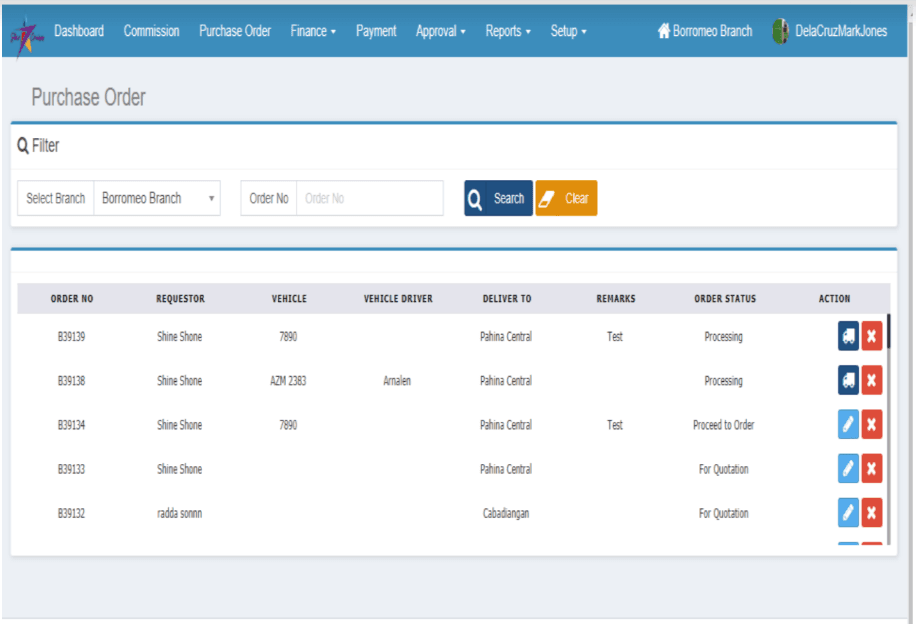The image size is (916, 624).
Task: Select order number B39138
Action: point(71,381)
